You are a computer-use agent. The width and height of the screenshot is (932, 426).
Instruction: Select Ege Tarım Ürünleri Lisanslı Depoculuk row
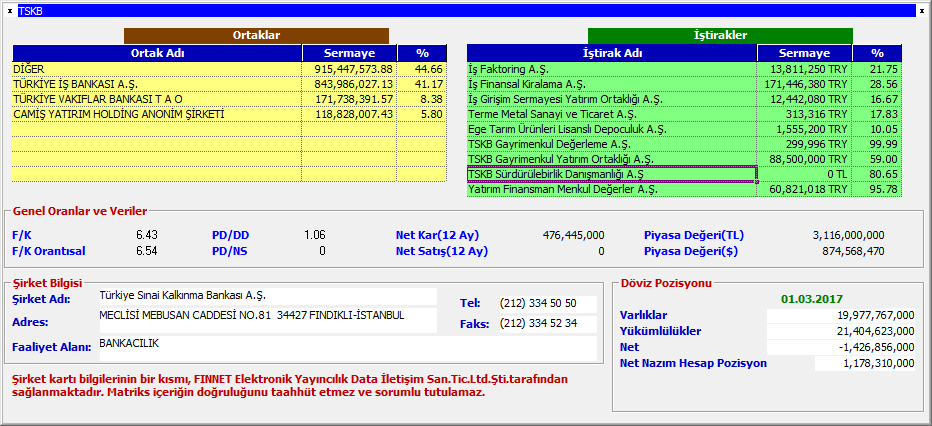pyautogui.click(x=684, y=129)
